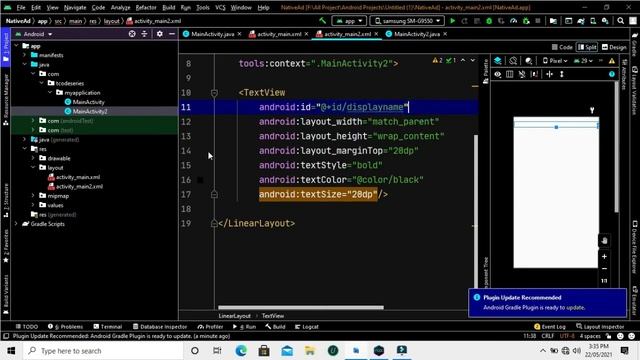Click the Debug app bug icon
Screen dimensions: 640x360
[x=489, y=21]
